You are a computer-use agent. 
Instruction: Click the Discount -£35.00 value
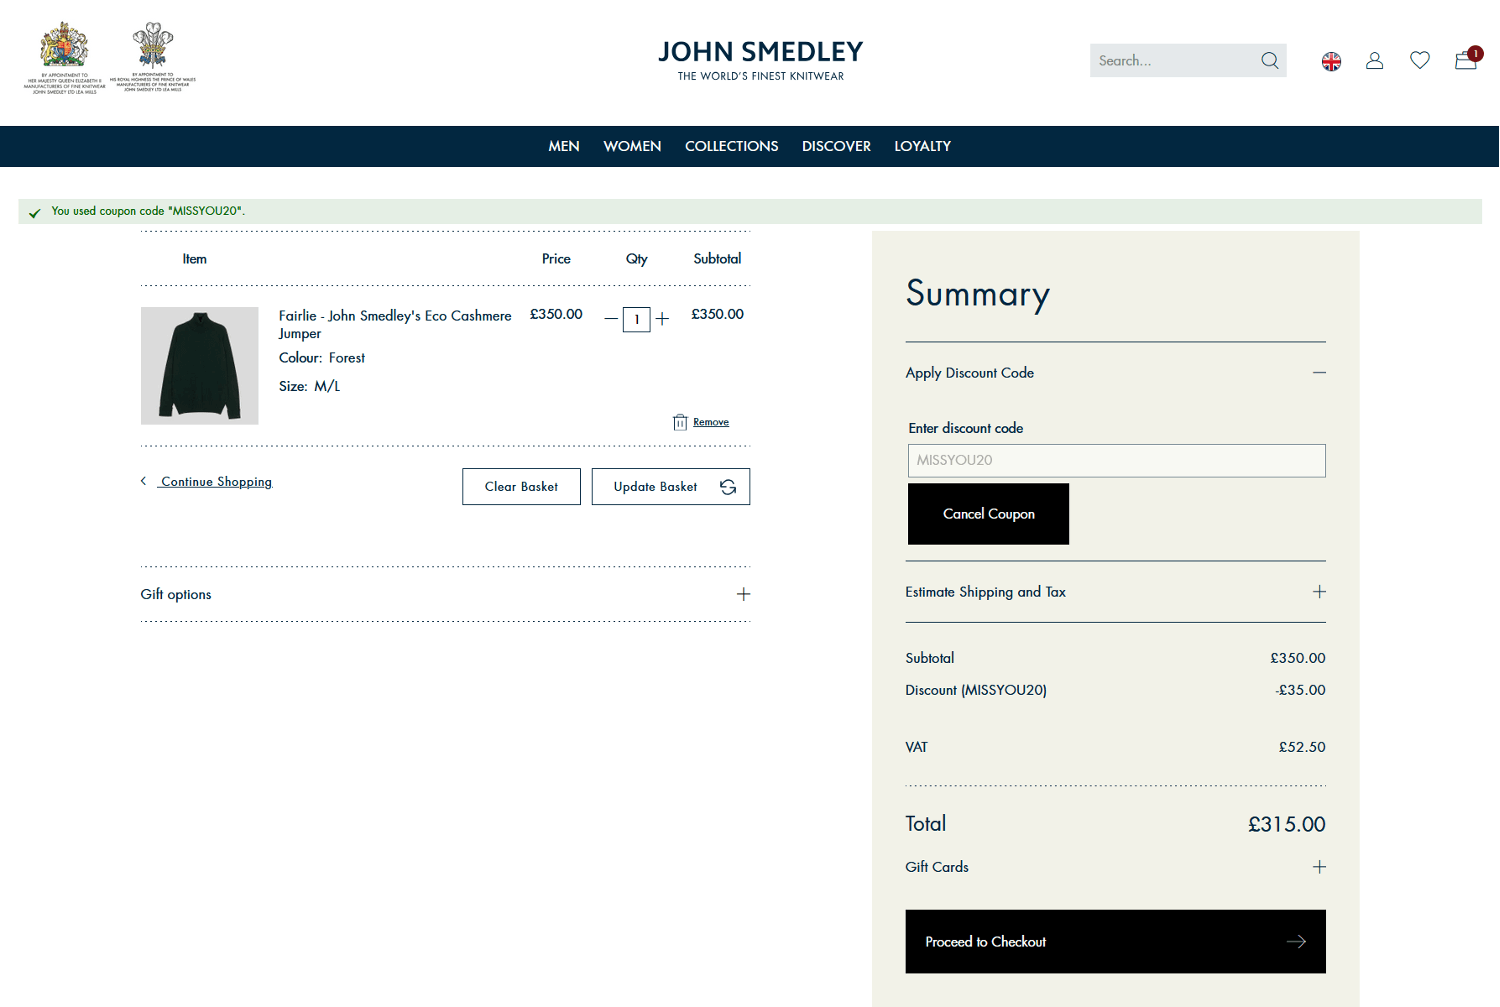click(1301, 690)
